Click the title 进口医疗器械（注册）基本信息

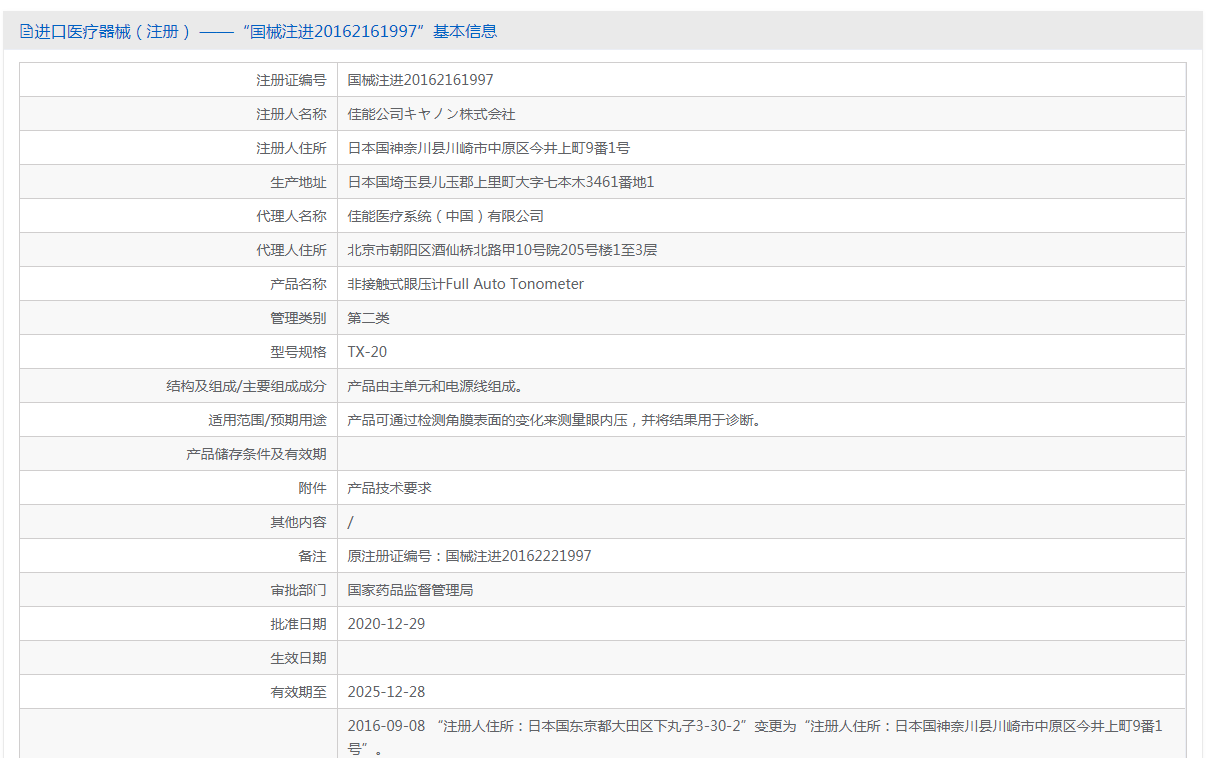point(266,31)
